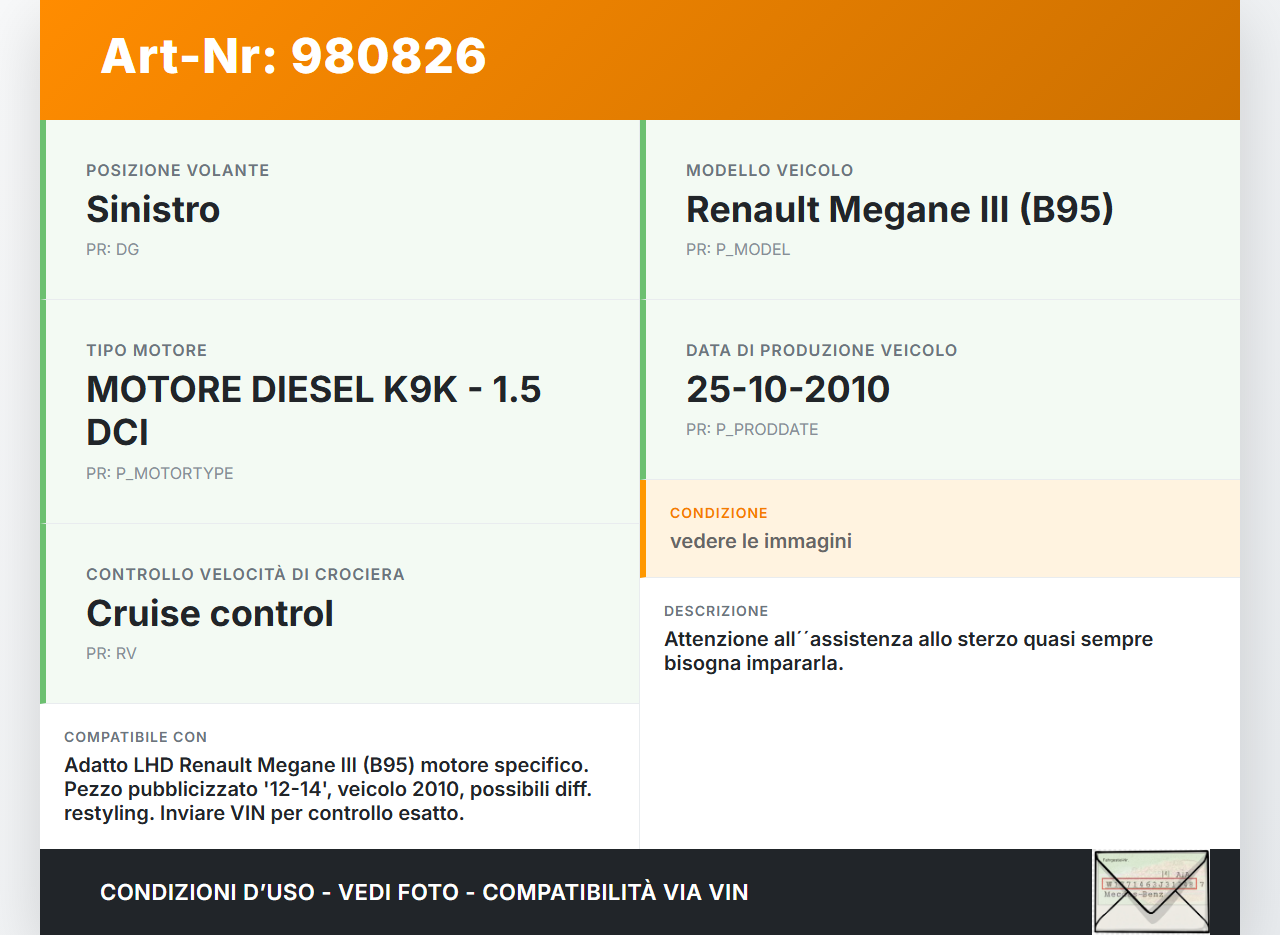
Task: Click the PR: P_MODEL code text
Action: 737,249
